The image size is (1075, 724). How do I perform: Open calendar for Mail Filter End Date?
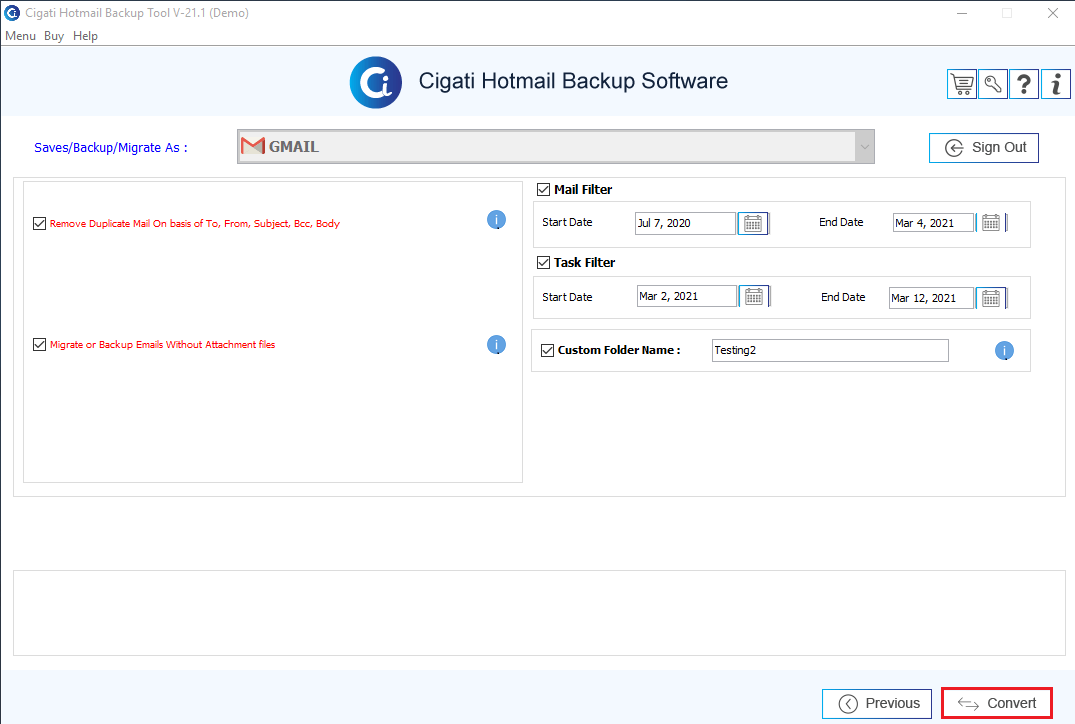[x=991, y=223]
